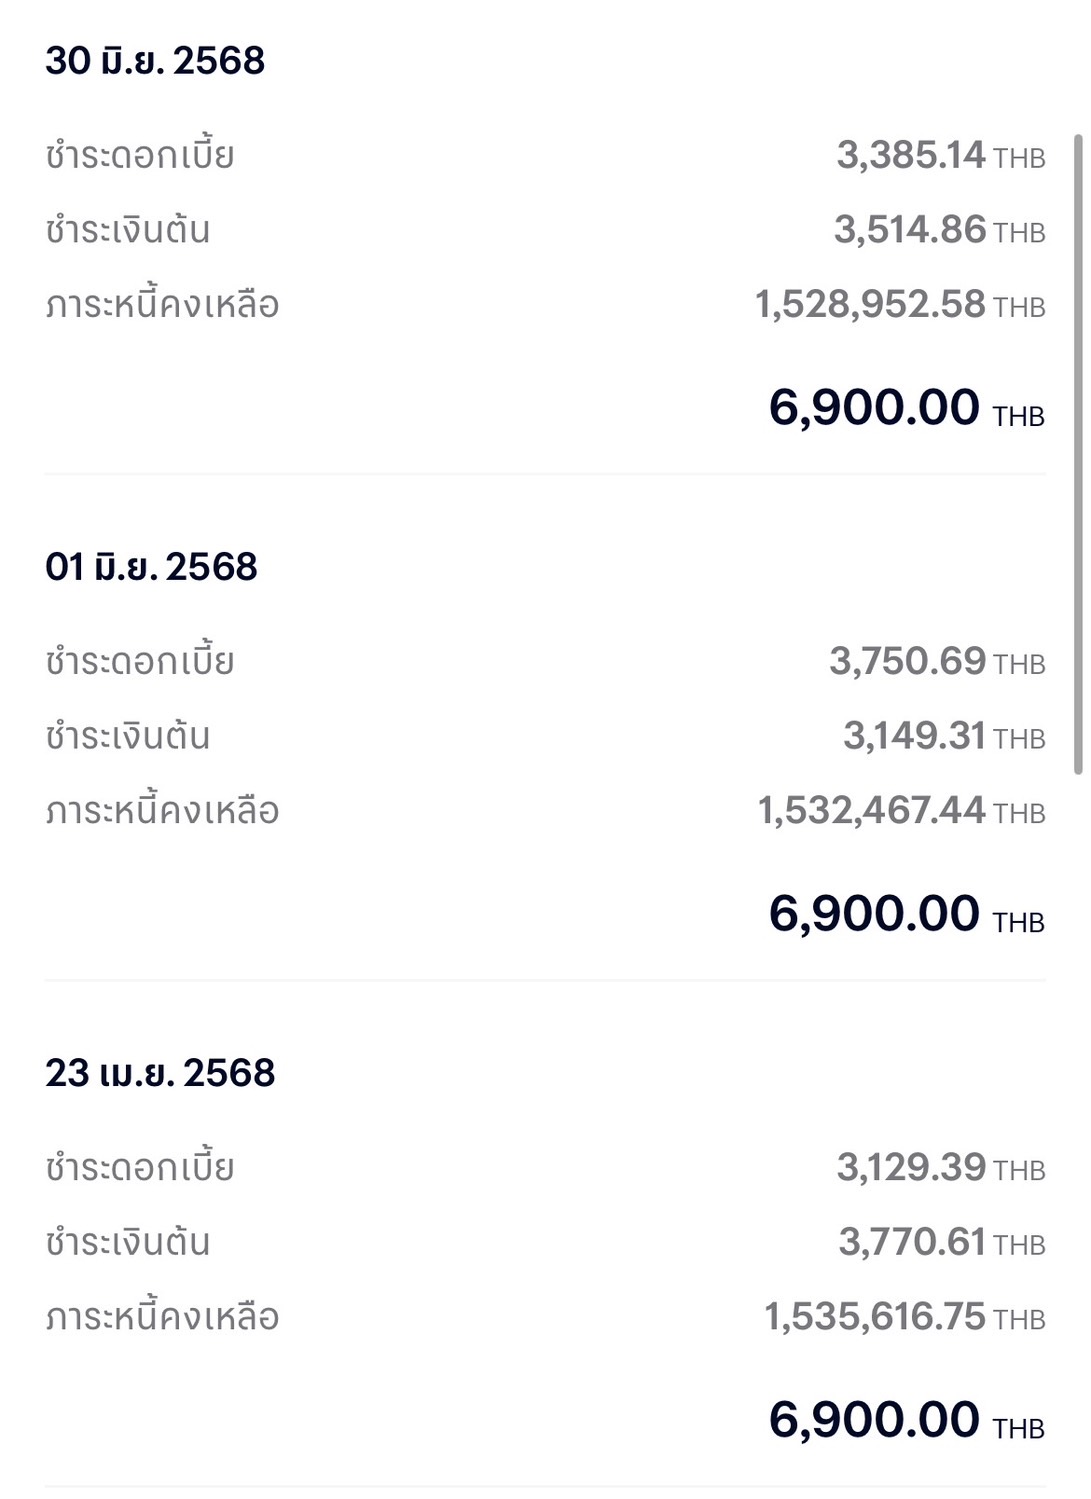Screen dimensions: 1091x1499
Task: Tap the 1,528,952.58 THB remaining debt balance
Action: (900, 304)
